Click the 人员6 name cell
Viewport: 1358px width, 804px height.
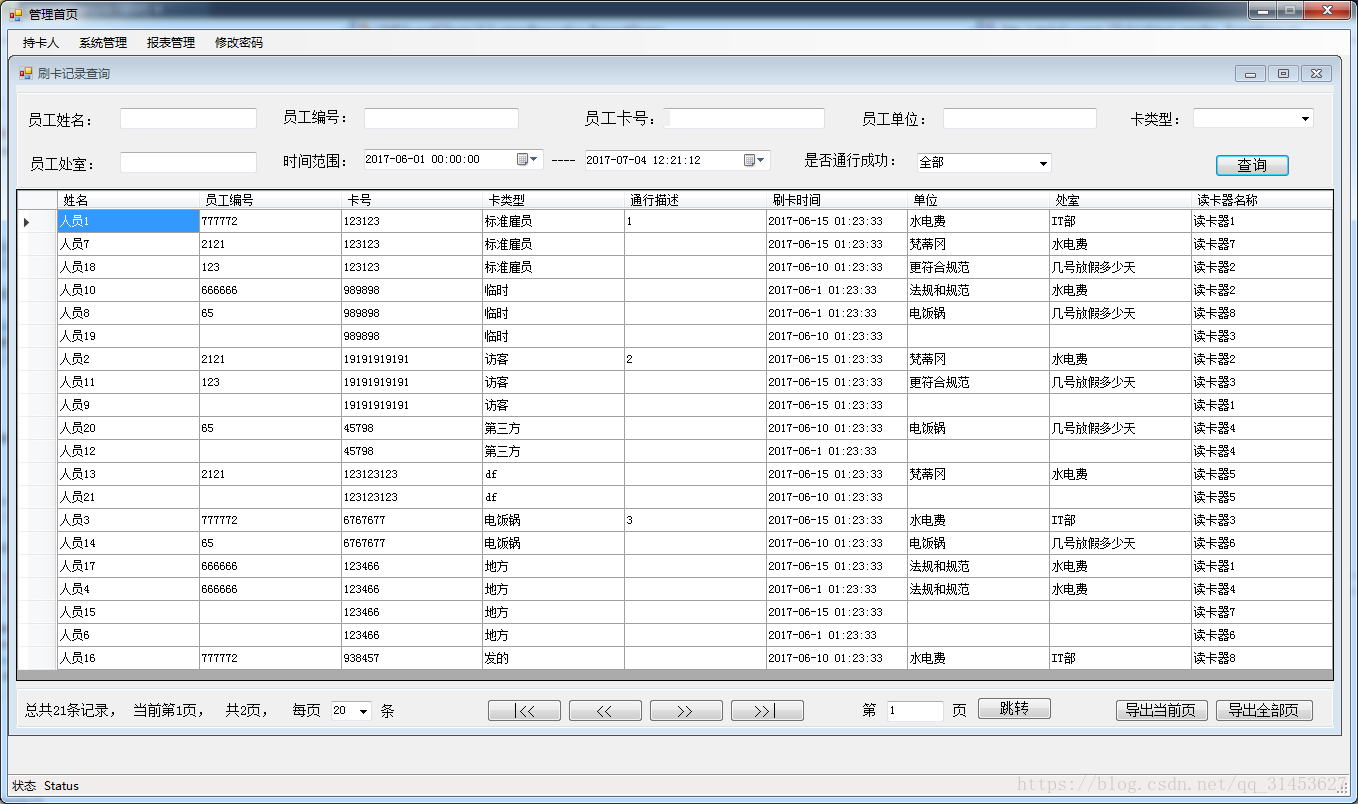(x=128, y=635)
